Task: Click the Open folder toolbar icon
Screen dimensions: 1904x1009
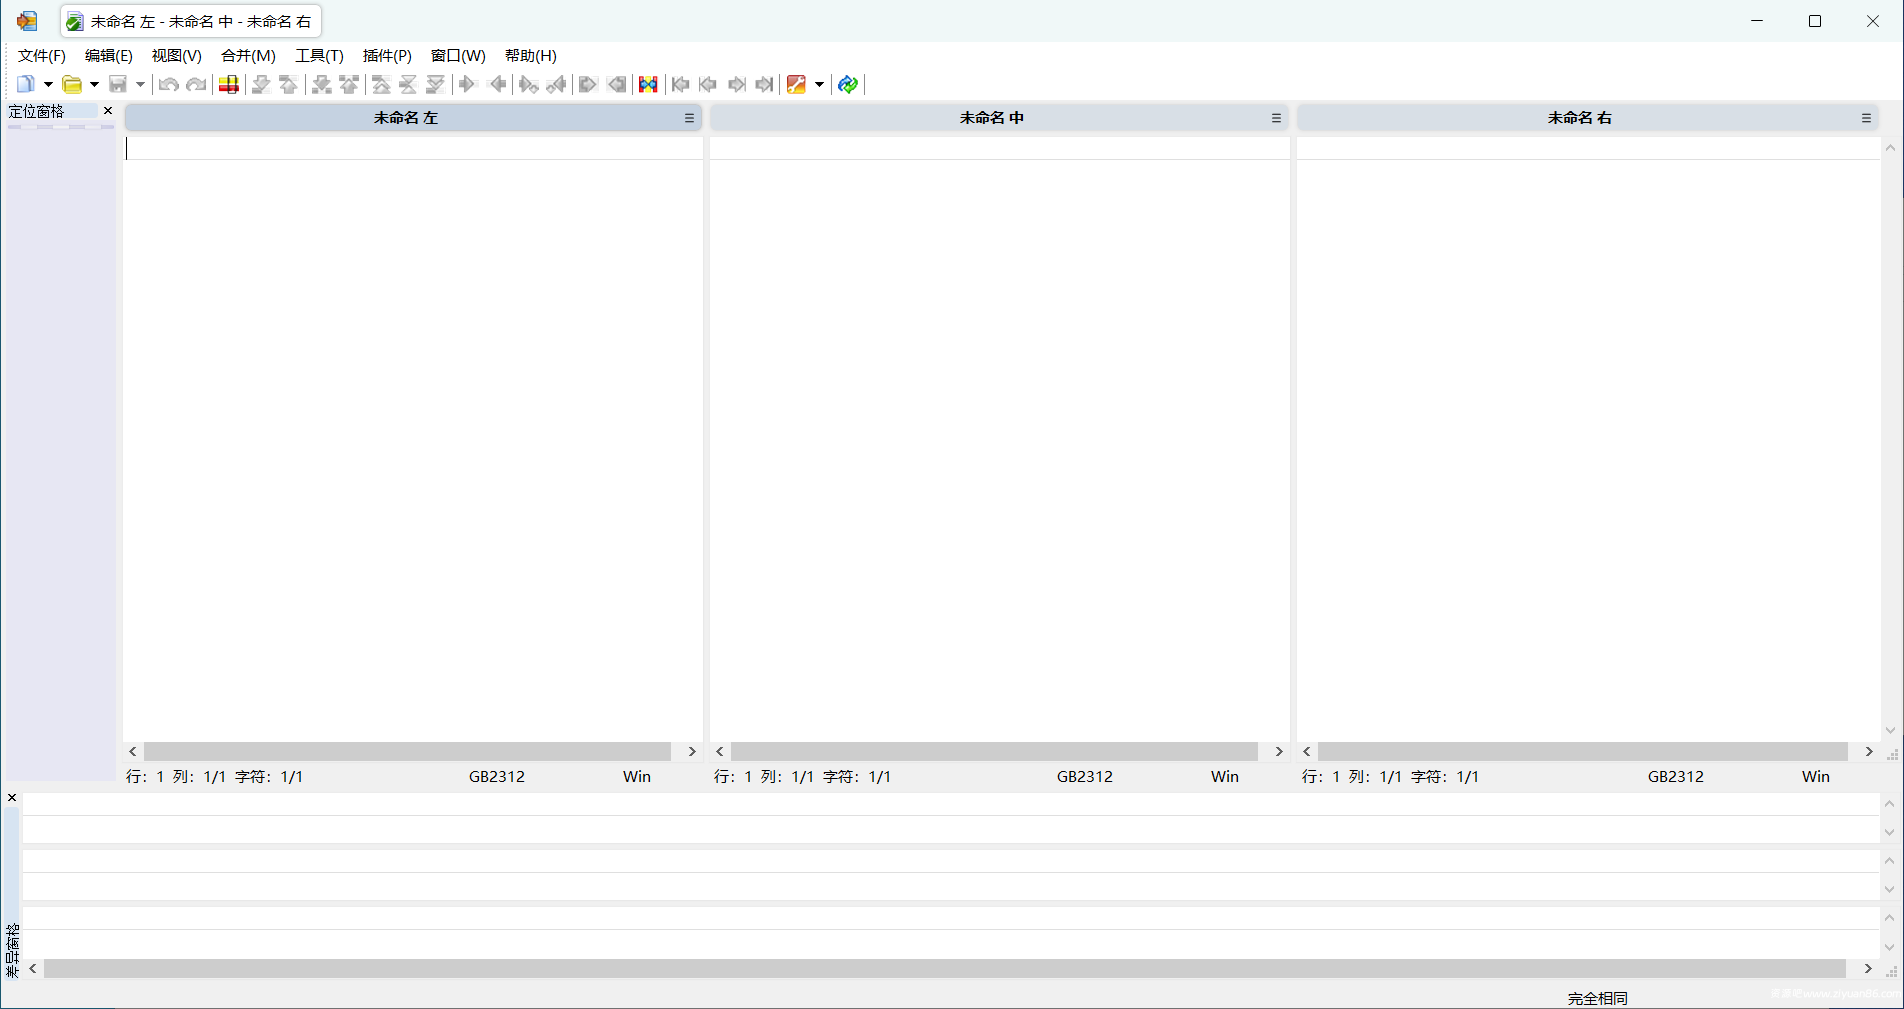Action: 72,84
